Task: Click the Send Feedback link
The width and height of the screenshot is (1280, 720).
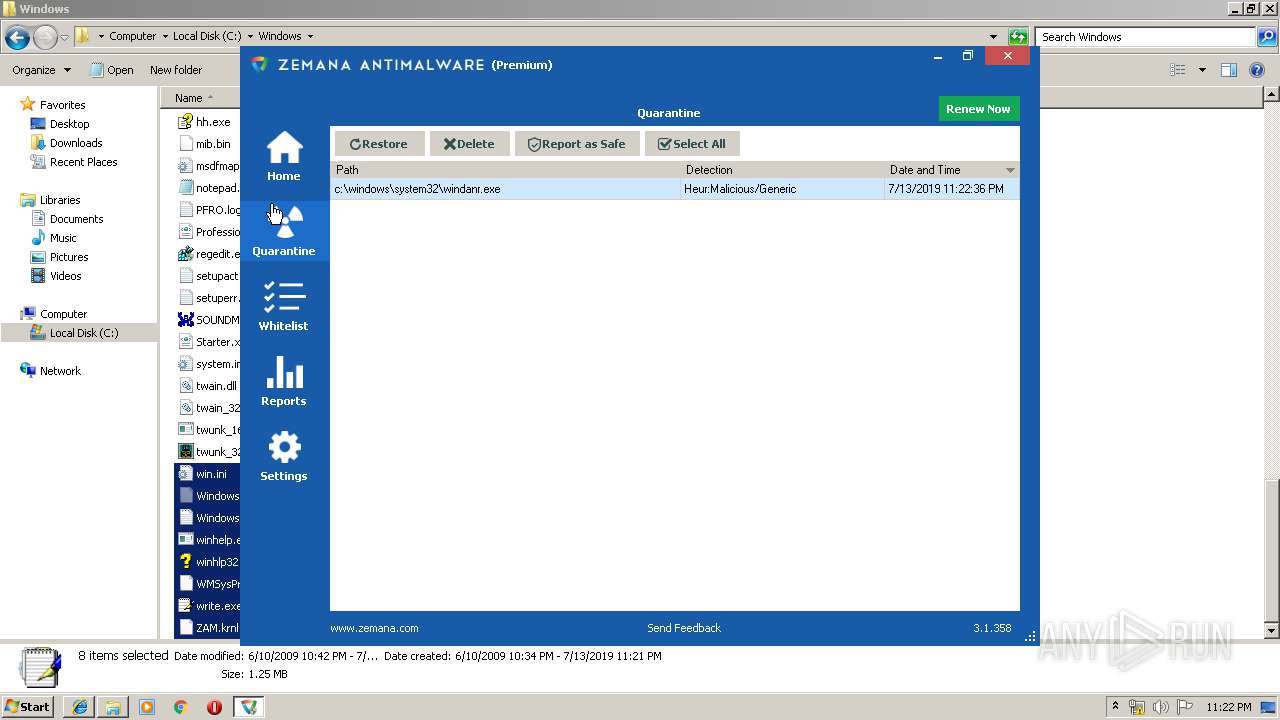Action: [x=684, y=628]
